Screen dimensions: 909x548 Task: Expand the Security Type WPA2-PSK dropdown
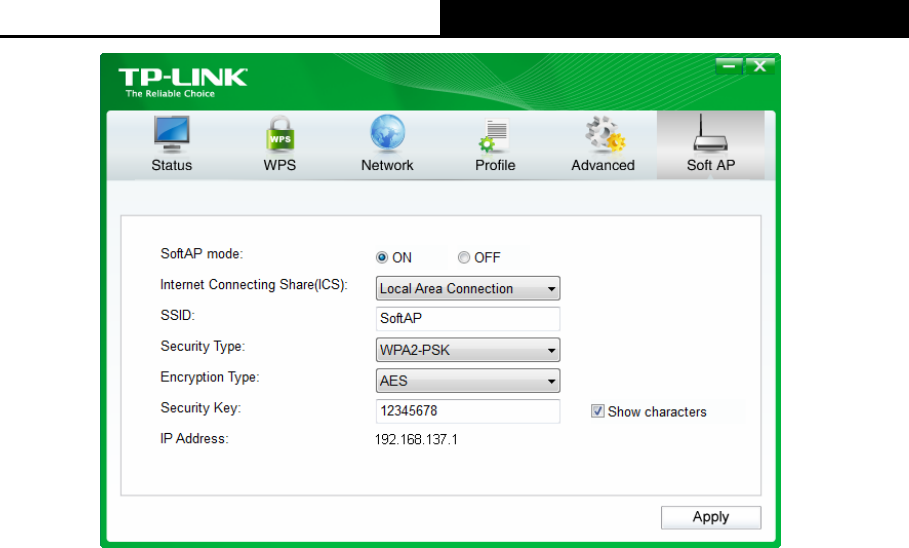468,350
